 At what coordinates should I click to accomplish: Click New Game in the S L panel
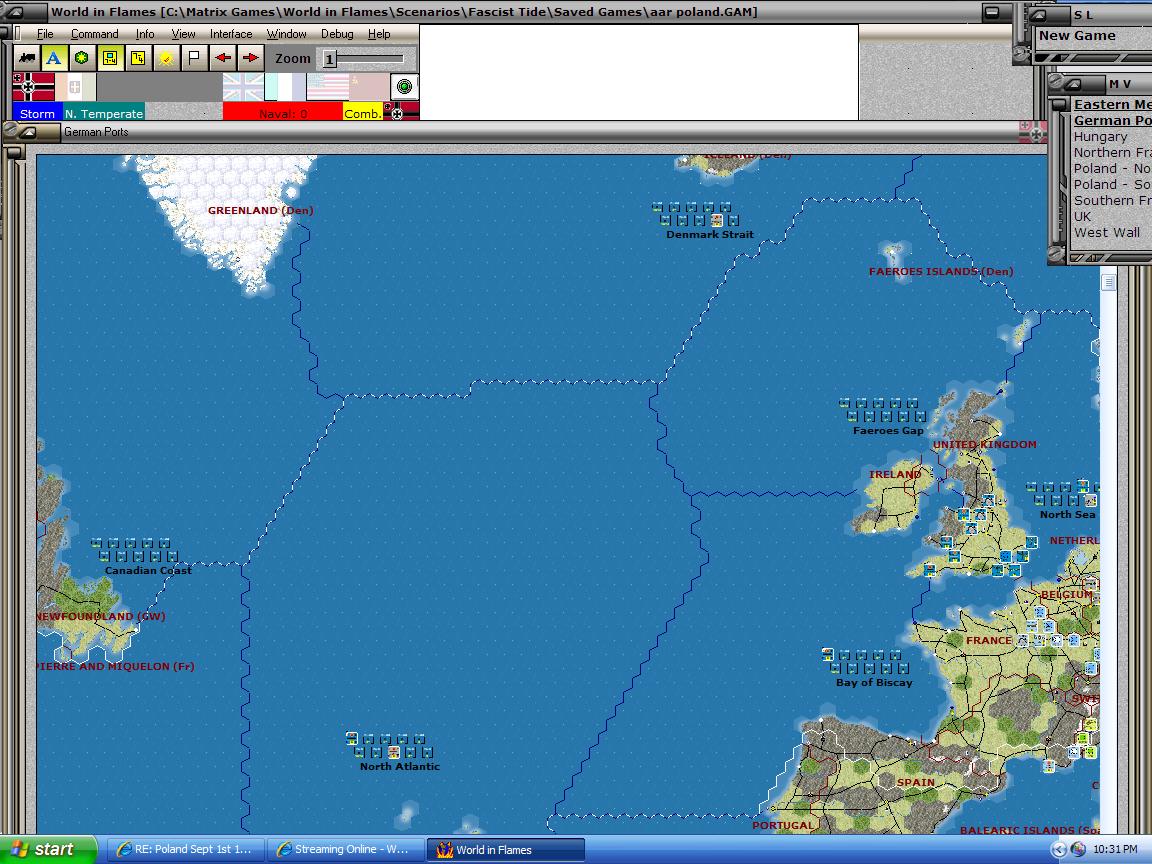pos(1077,35)
